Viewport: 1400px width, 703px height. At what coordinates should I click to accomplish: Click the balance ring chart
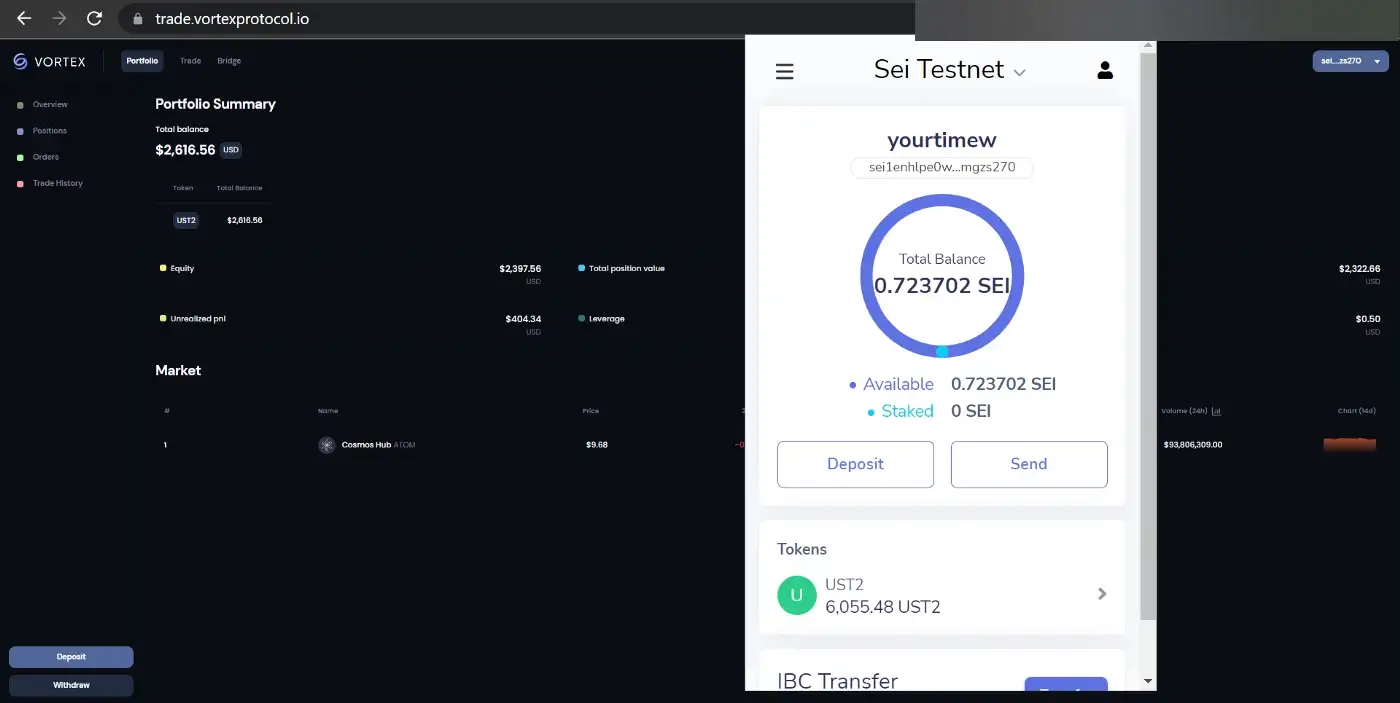pyautogui.click(x=942, y=276)
